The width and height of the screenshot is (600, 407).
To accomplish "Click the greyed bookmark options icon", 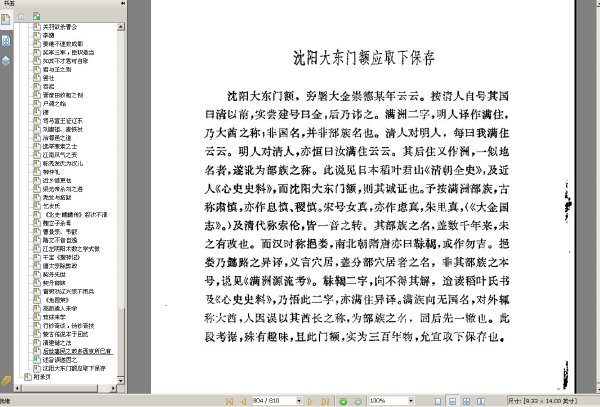I will click(21, 16).
